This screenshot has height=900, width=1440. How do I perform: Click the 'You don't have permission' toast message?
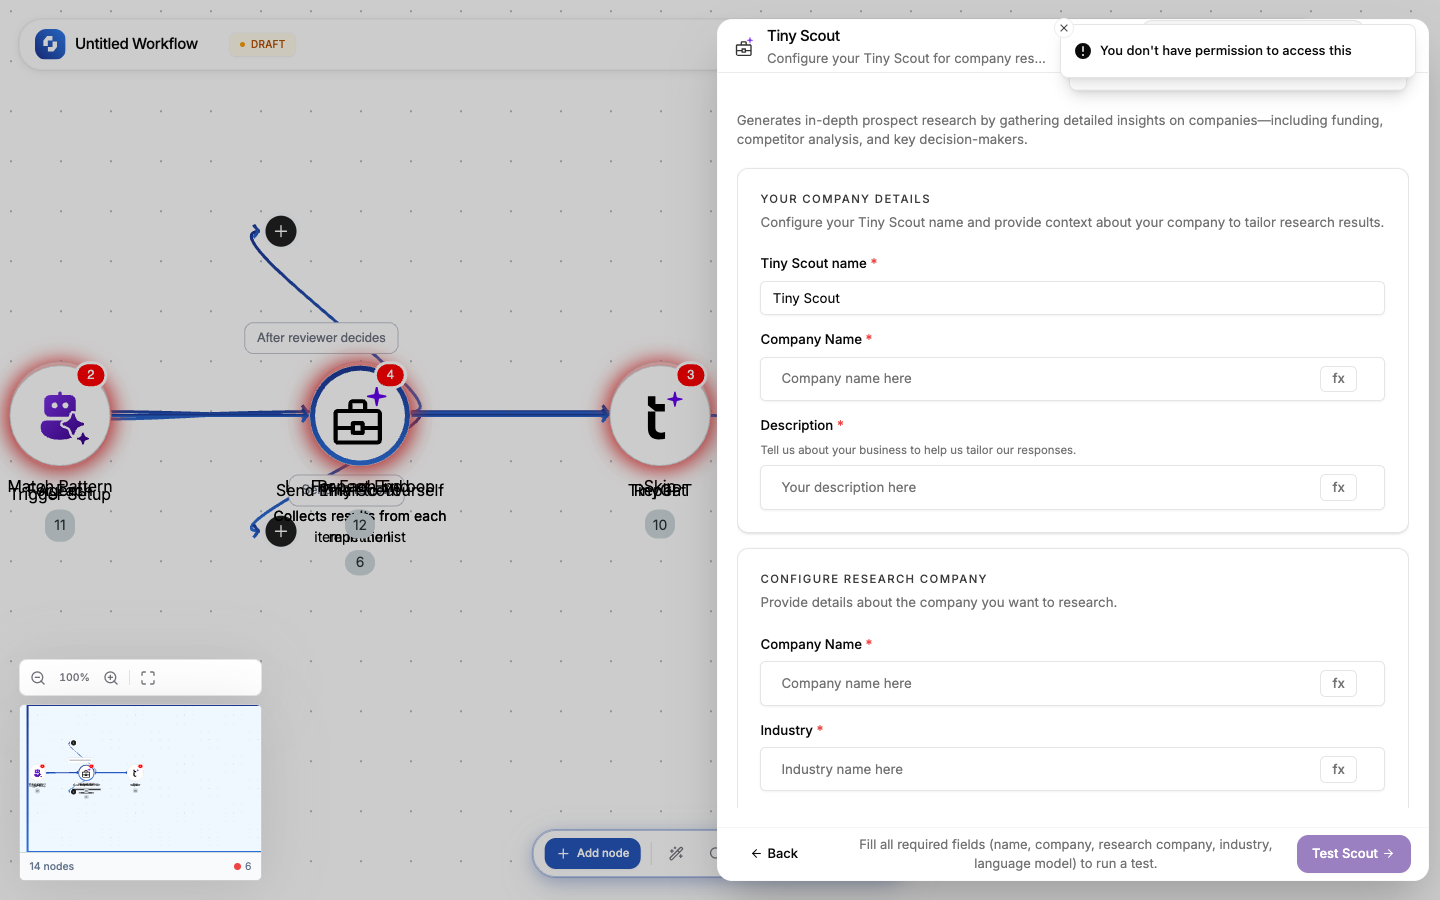pos(1225,51)
